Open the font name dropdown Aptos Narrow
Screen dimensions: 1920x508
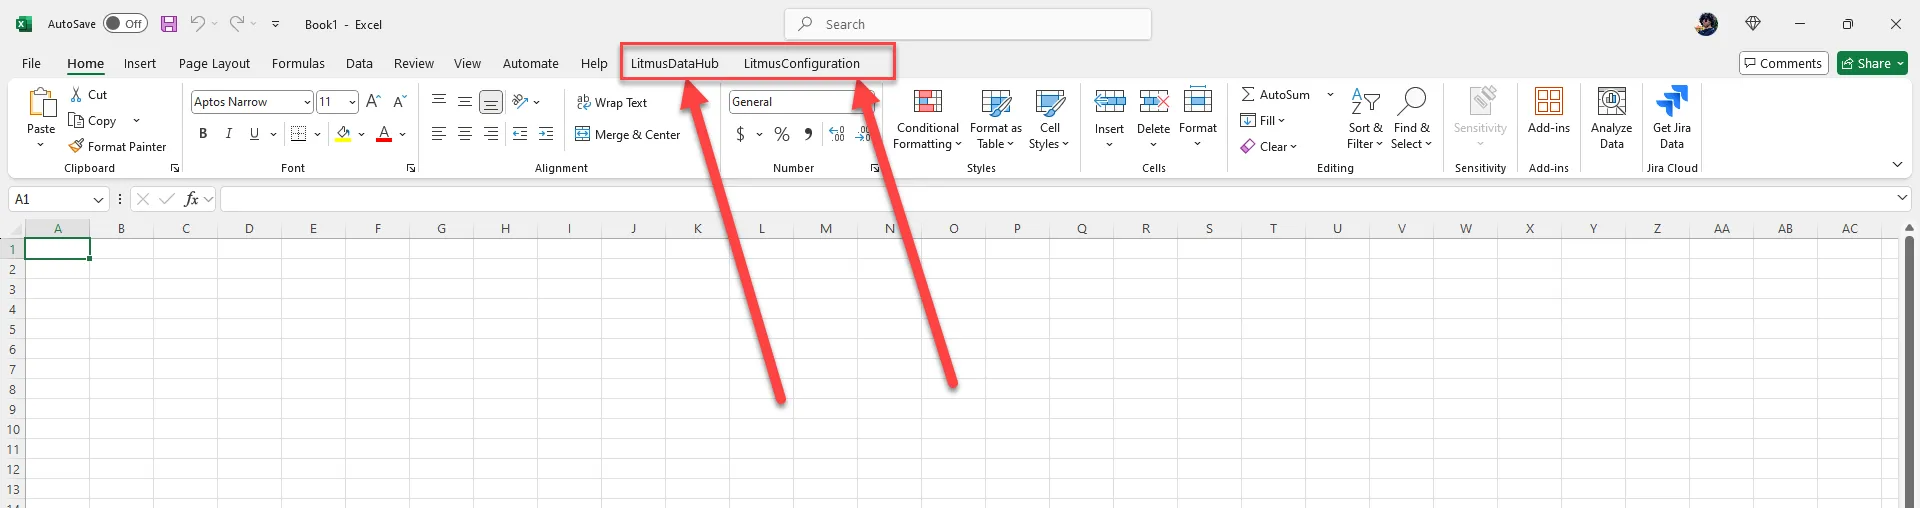click(307, 102)
